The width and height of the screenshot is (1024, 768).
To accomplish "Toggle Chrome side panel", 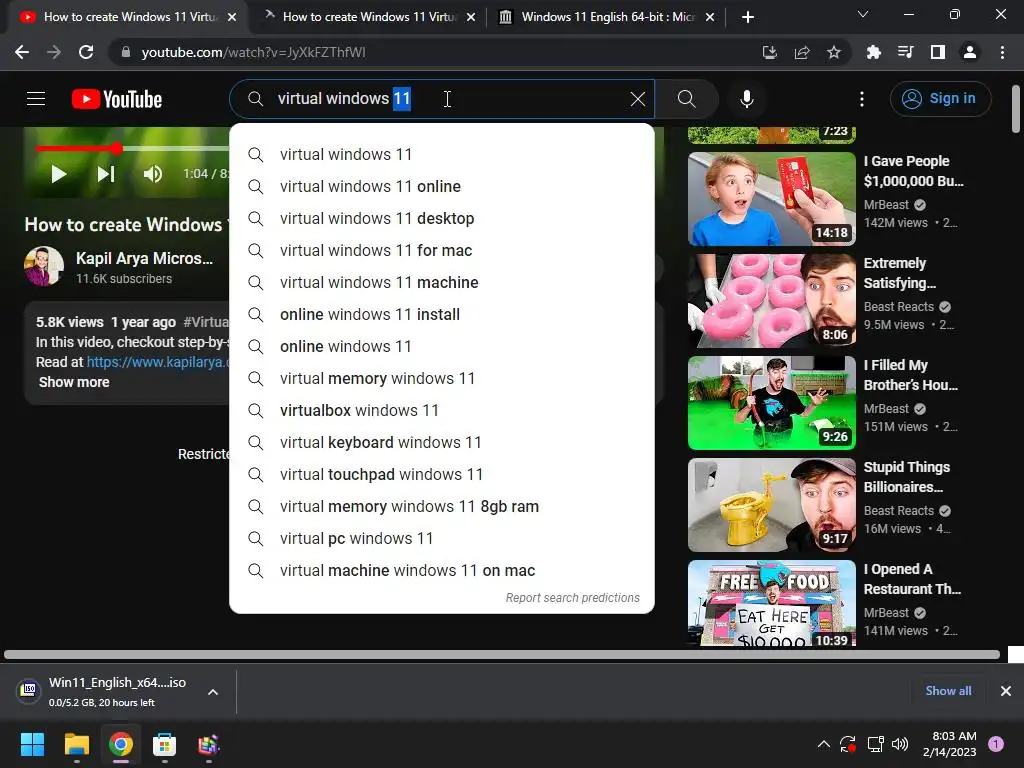I will pos(937,52).
